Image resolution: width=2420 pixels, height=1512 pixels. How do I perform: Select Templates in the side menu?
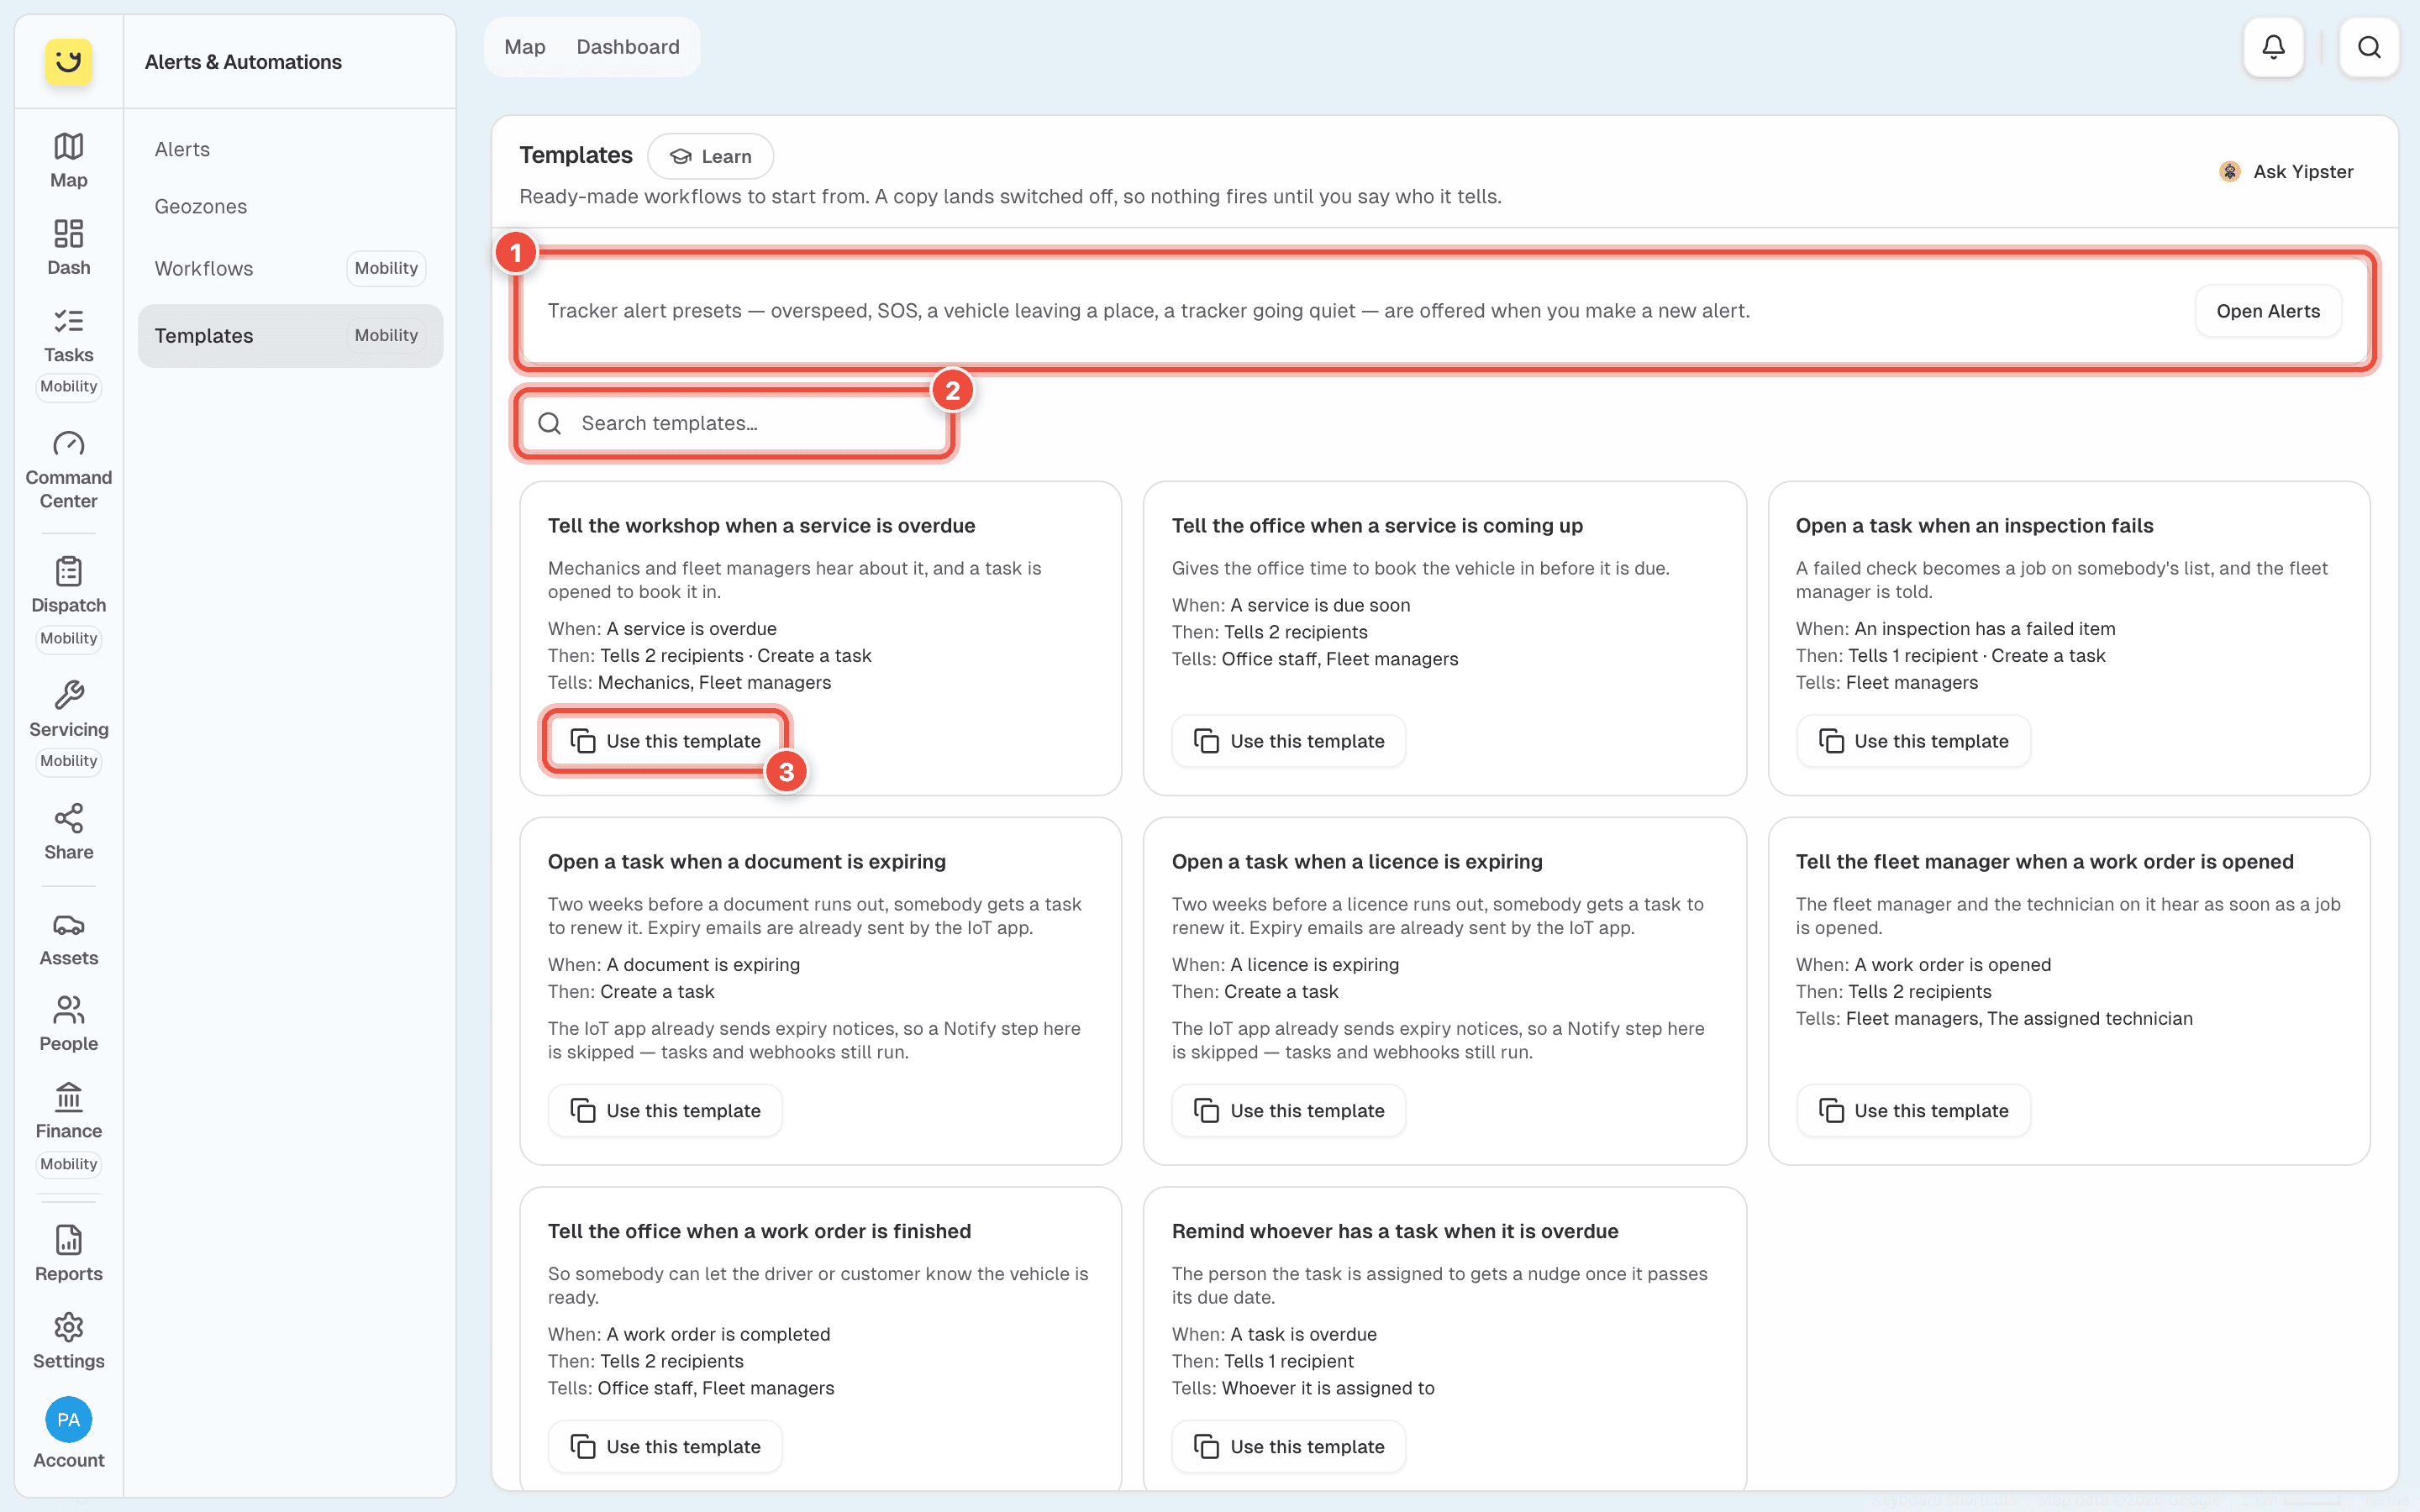(290, 335)
